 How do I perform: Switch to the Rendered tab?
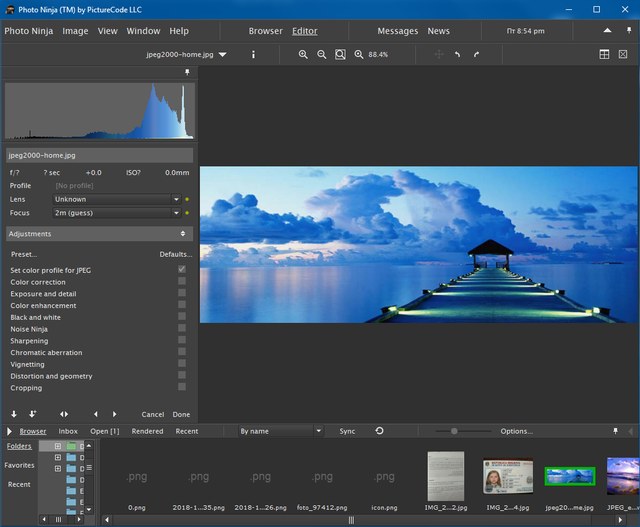(147, 431)
